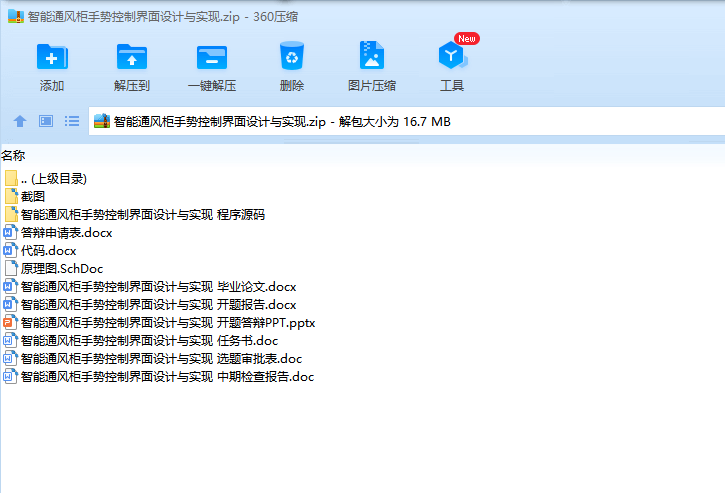Click the 一键解压 one-click extract icon
Viewport: 725px width, 493px height.
[x=212, y=57]
